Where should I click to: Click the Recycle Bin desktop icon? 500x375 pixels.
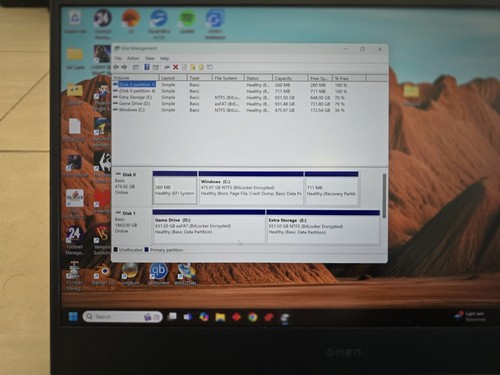pyautogui.click(x=75, y=21)
